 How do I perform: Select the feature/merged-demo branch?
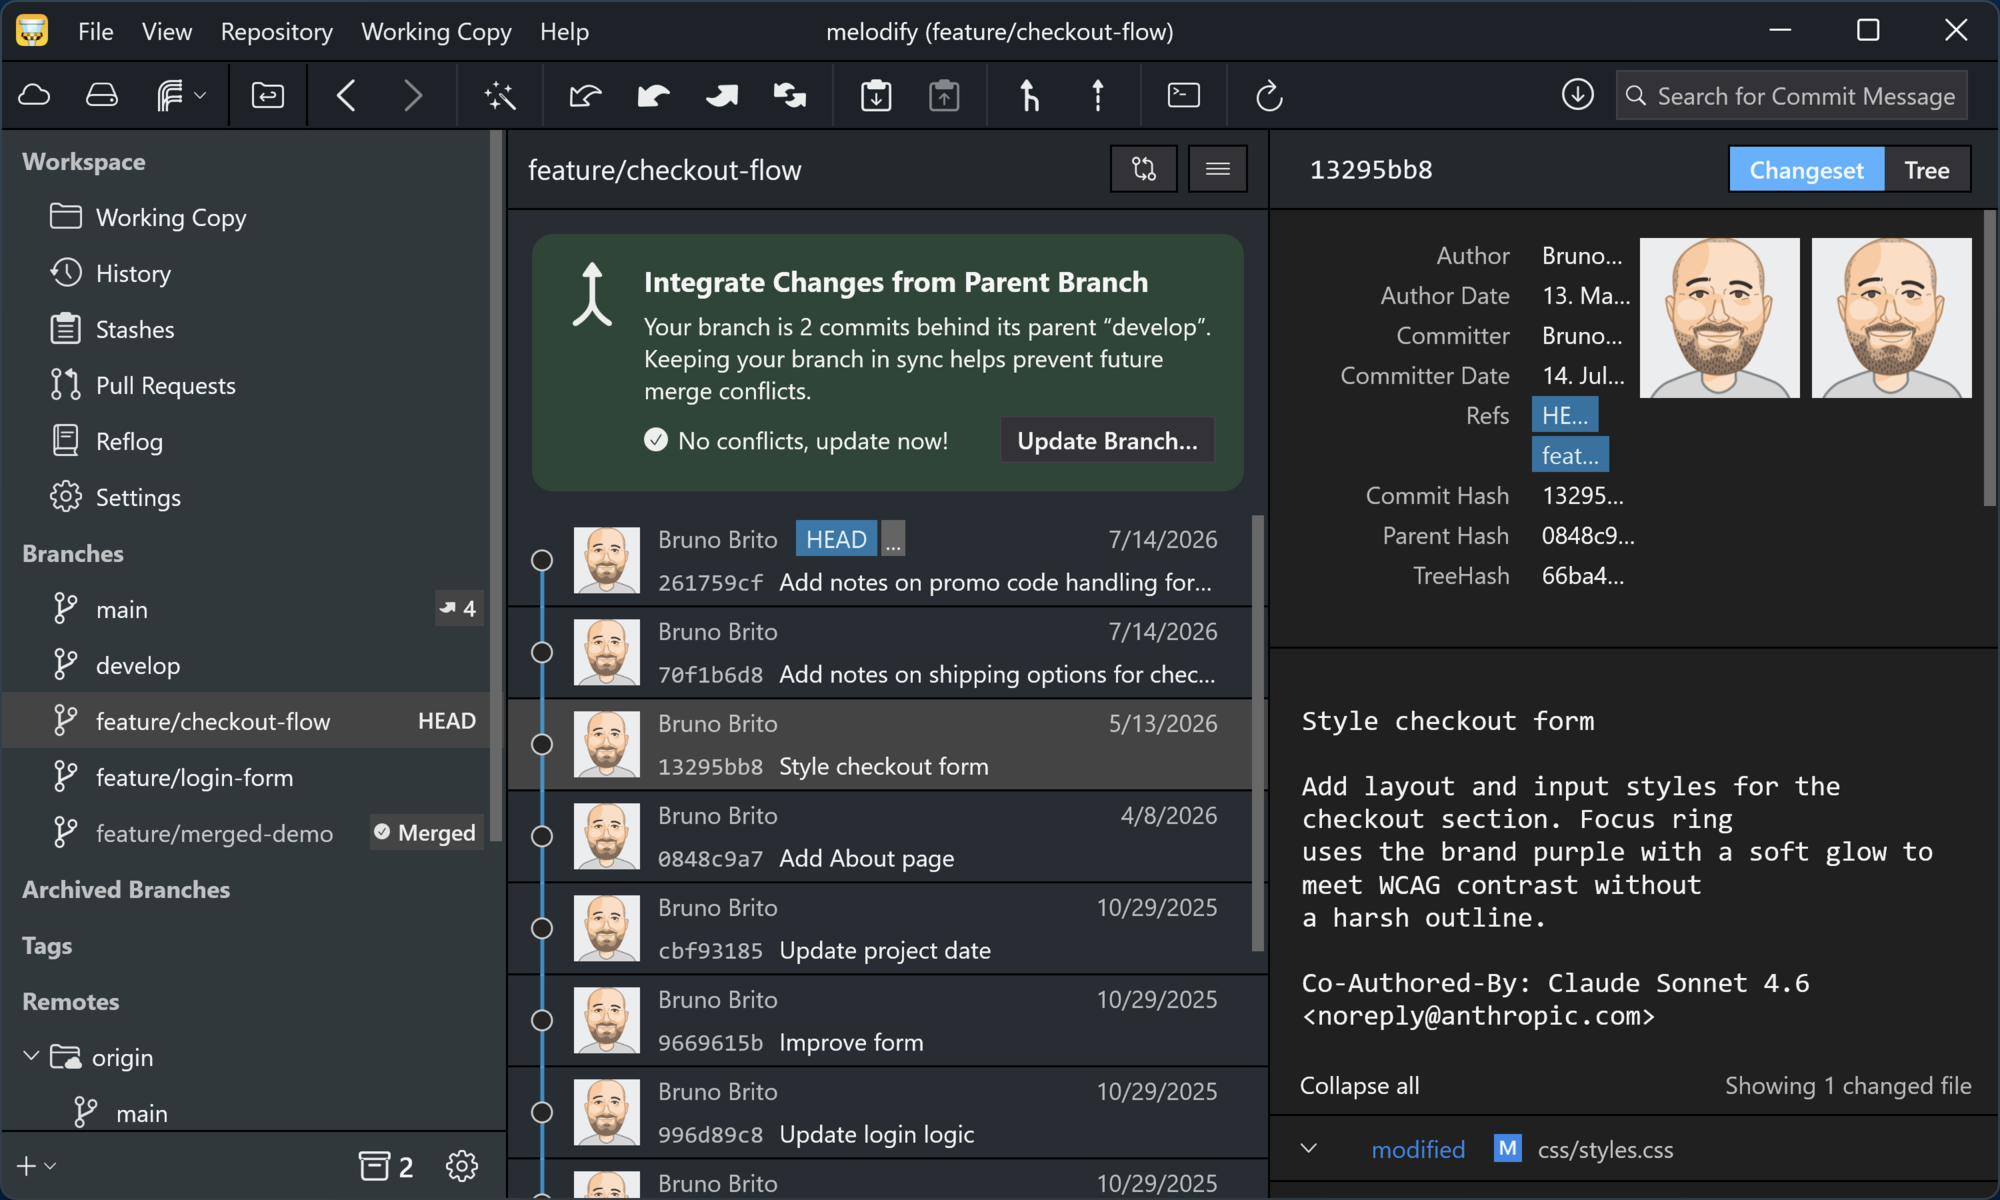click(x=248, y=833)
